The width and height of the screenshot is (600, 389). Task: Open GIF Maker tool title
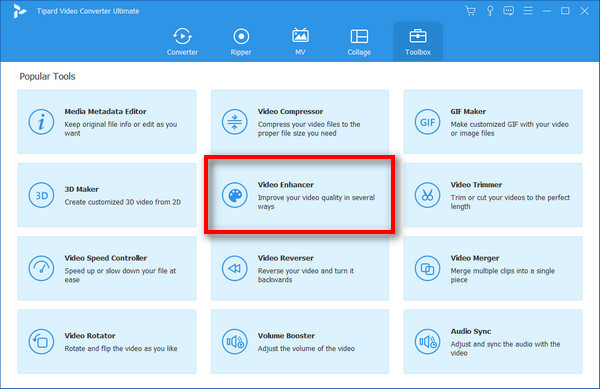pyautogui.click(x=468, y=111)
